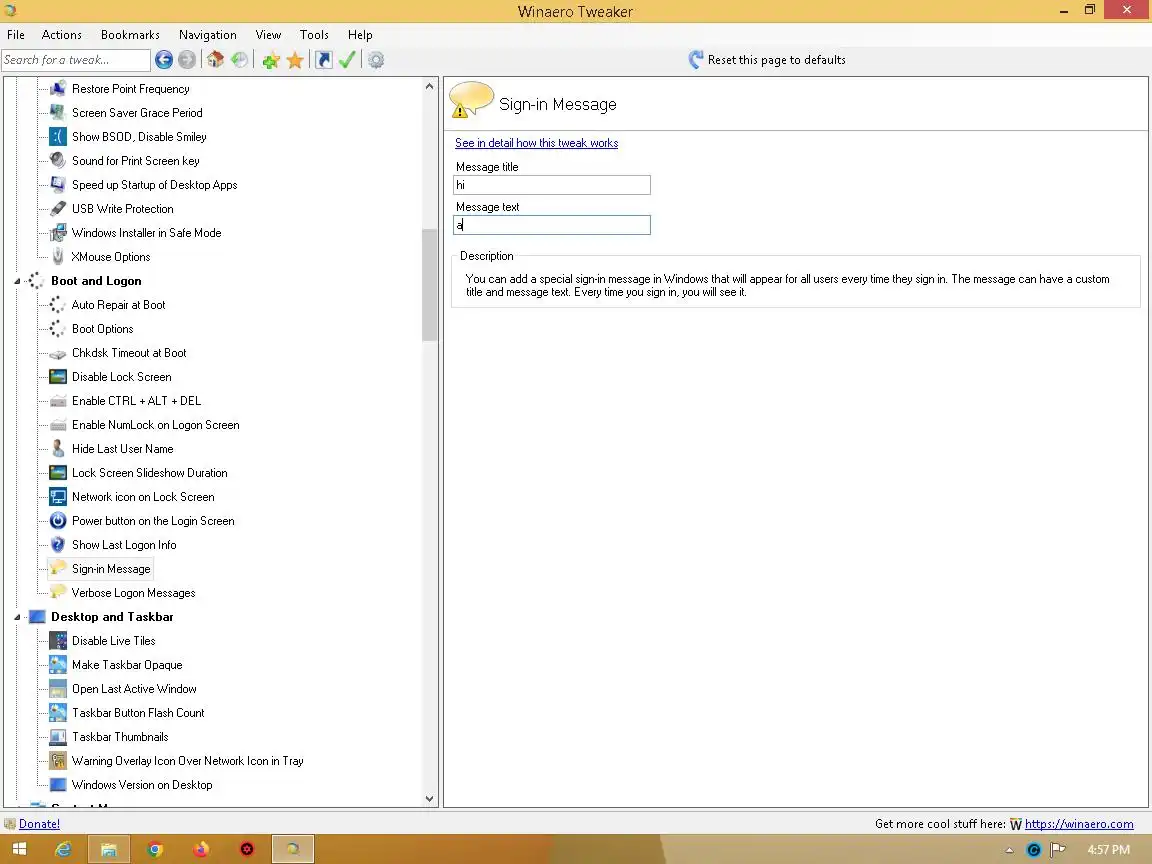Open 'See in detail how this tweak works' link
Viewport: 1152px width, 864px height.
pos(536,143)
